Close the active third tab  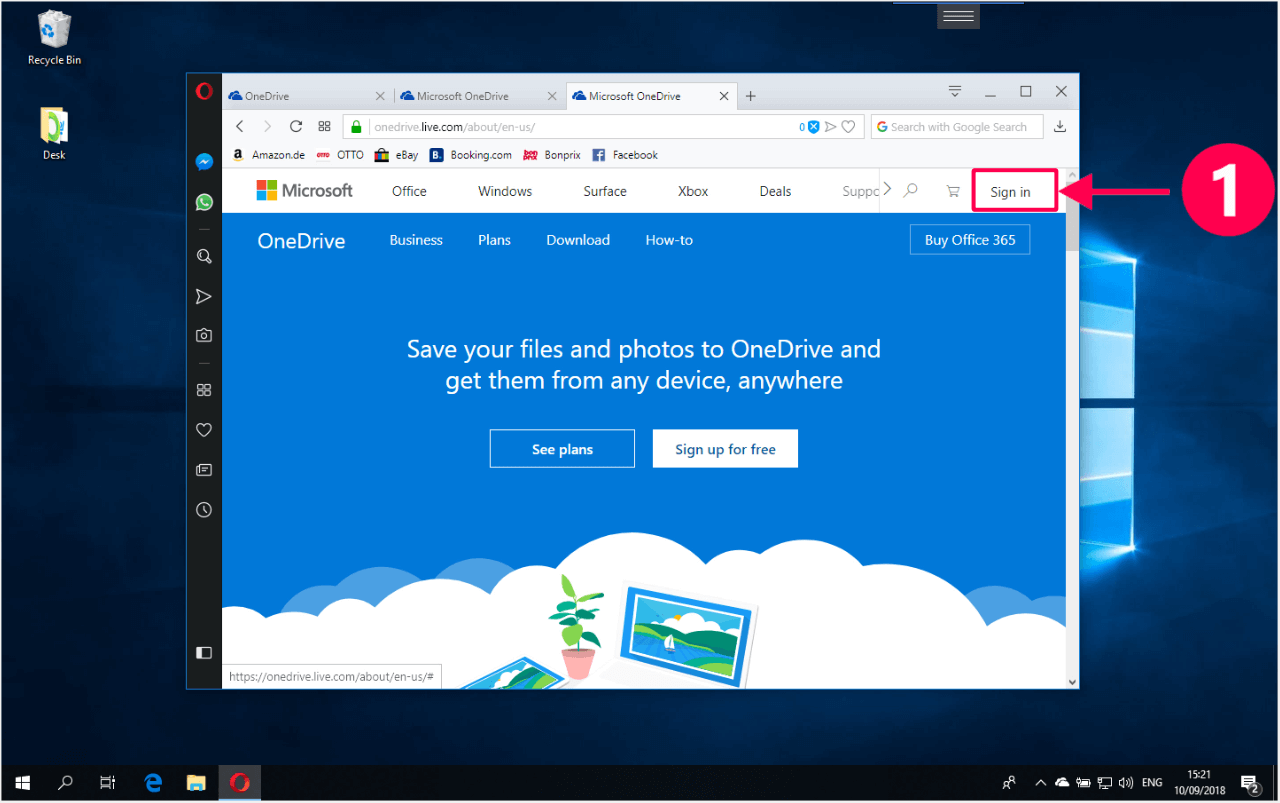pyautogui.click(x=724, y=96)
